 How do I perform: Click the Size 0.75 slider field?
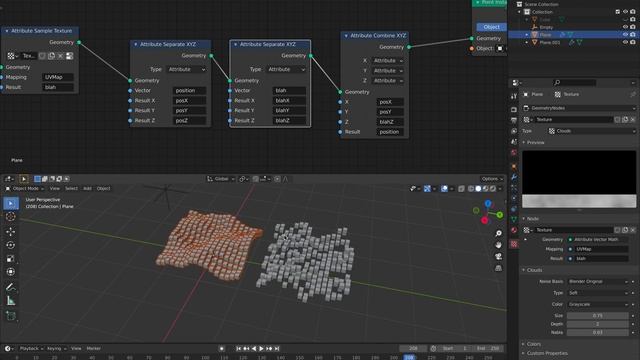pos(598,316)
